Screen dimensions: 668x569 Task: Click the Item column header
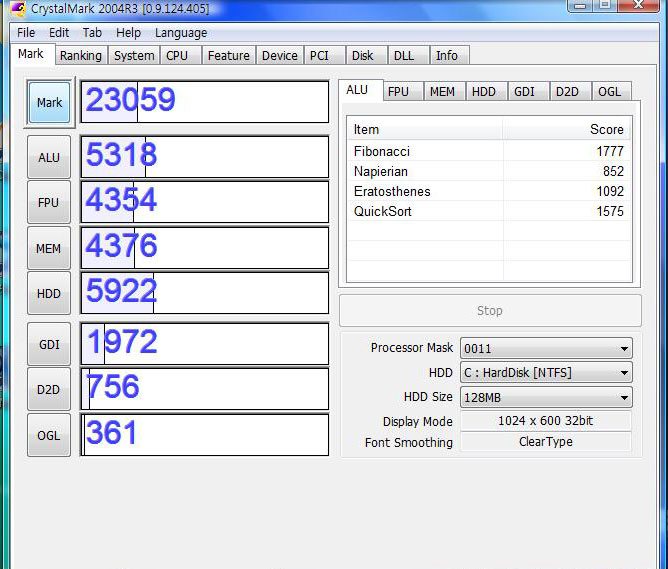point(425,129)
